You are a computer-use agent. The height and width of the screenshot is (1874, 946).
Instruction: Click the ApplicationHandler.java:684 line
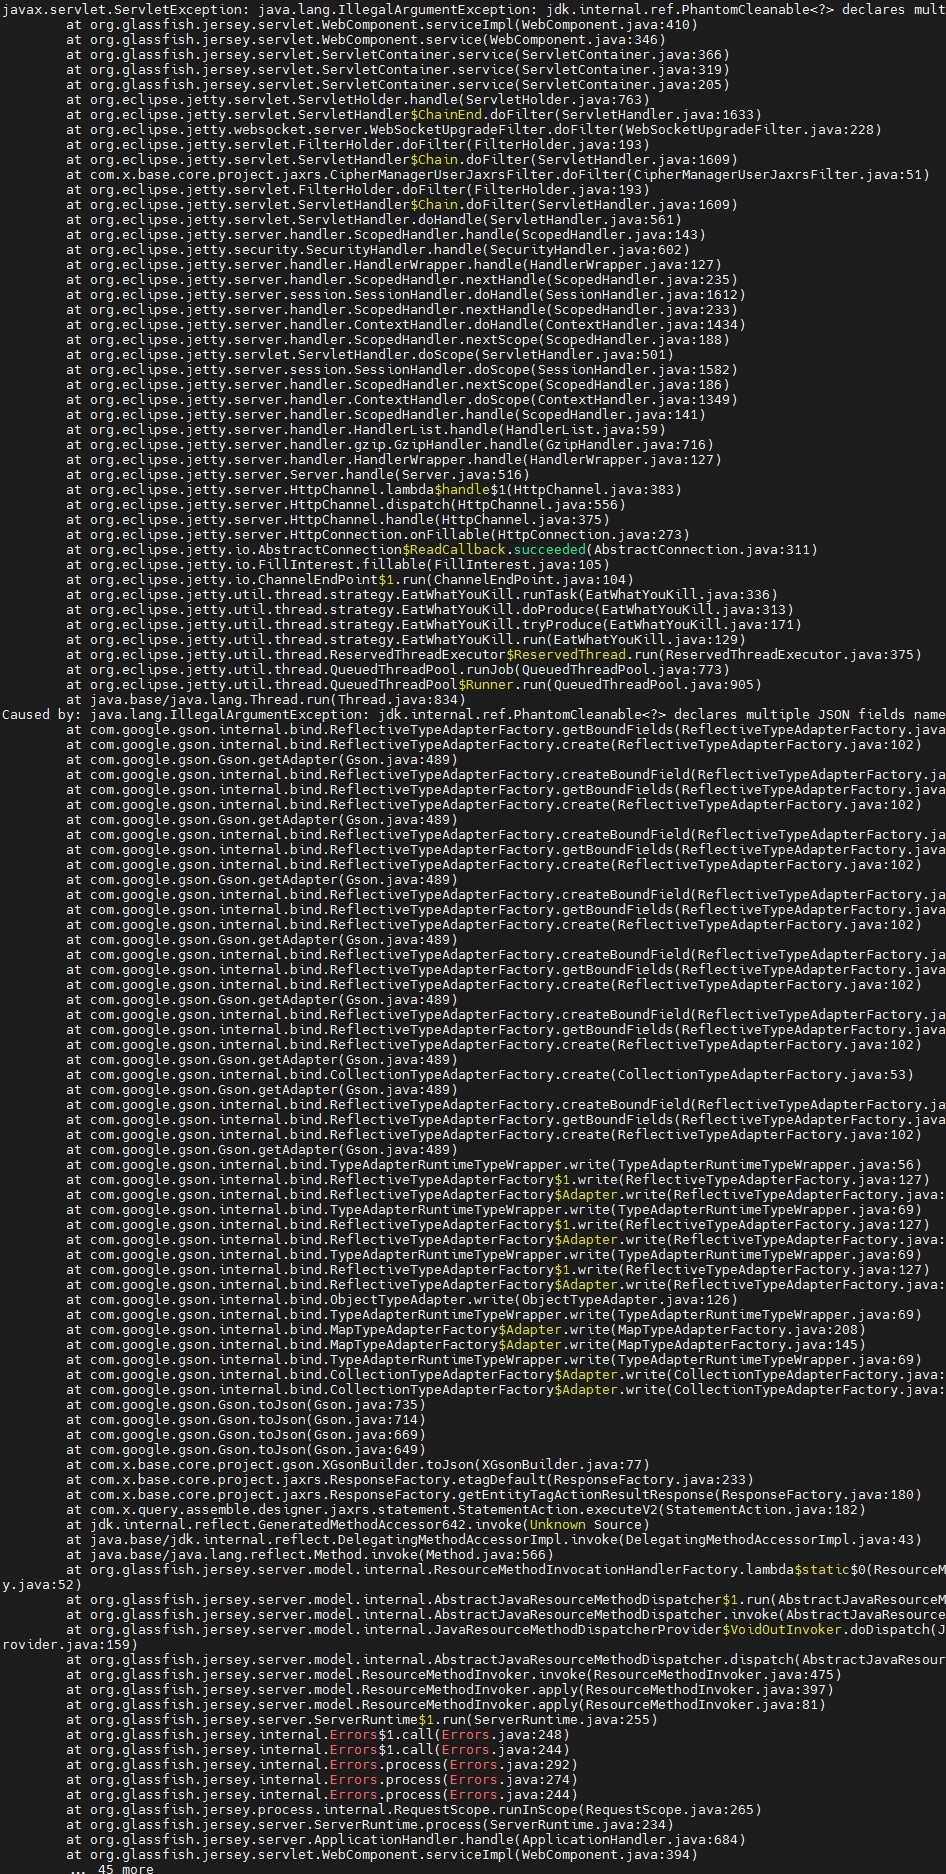click(x=406, y=1839)
